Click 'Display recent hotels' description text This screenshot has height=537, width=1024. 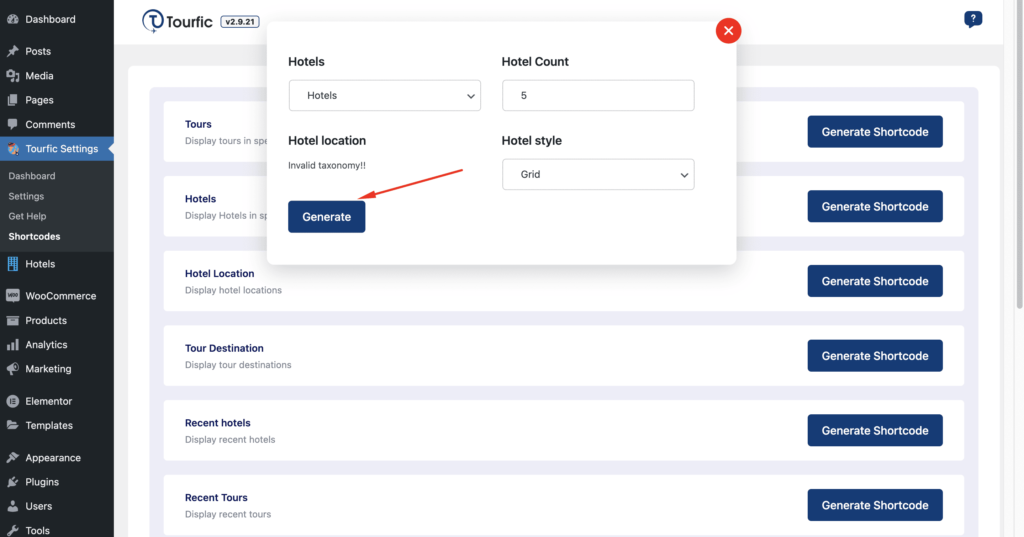pyautogui.click(x=230, y=440)
